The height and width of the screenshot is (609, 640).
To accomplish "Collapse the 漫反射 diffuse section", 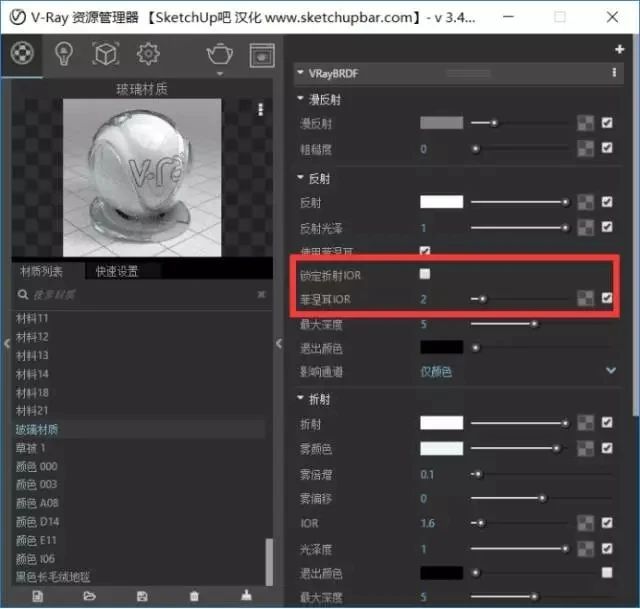I will click(x=300, y=98).
